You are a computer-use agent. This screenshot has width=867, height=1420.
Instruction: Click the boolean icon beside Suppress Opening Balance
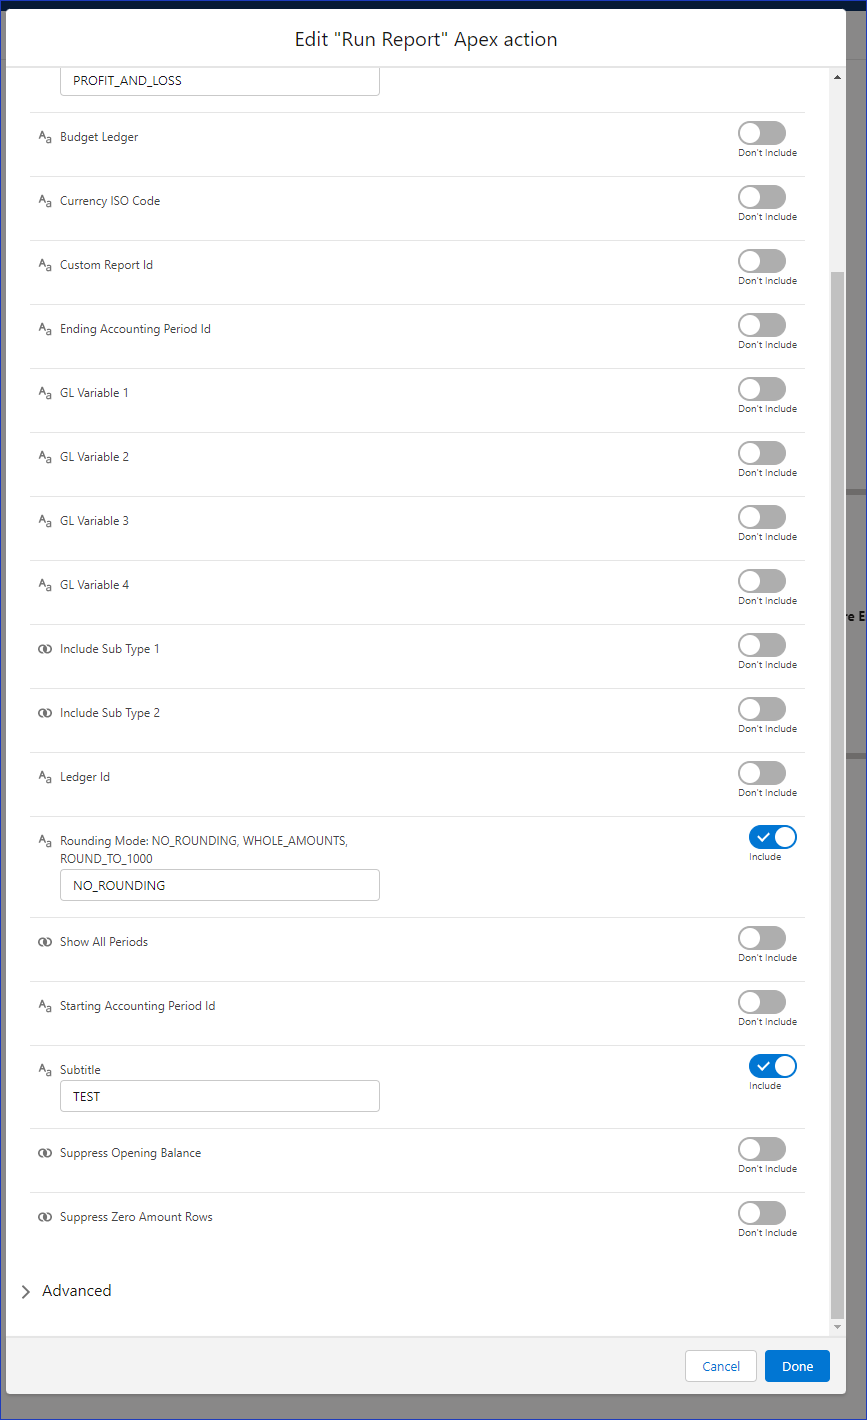pos(45,1153)
